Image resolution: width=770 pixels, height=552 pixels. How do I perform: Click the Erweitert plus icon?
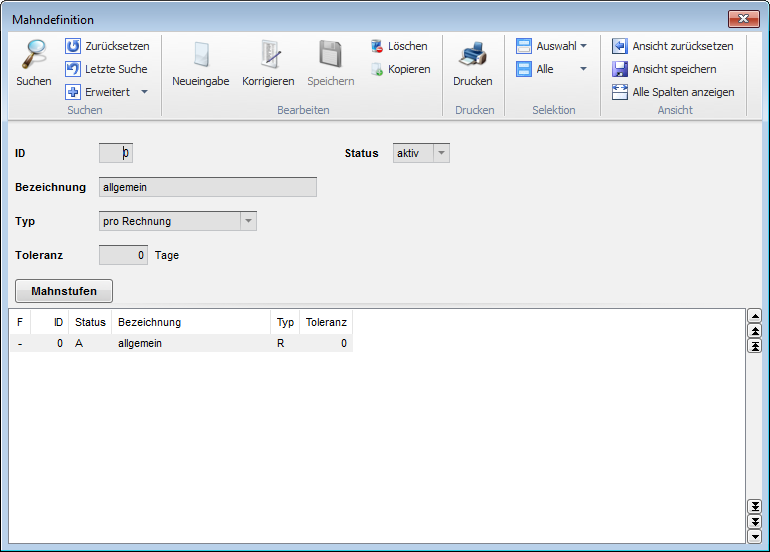tap(73, 92)
